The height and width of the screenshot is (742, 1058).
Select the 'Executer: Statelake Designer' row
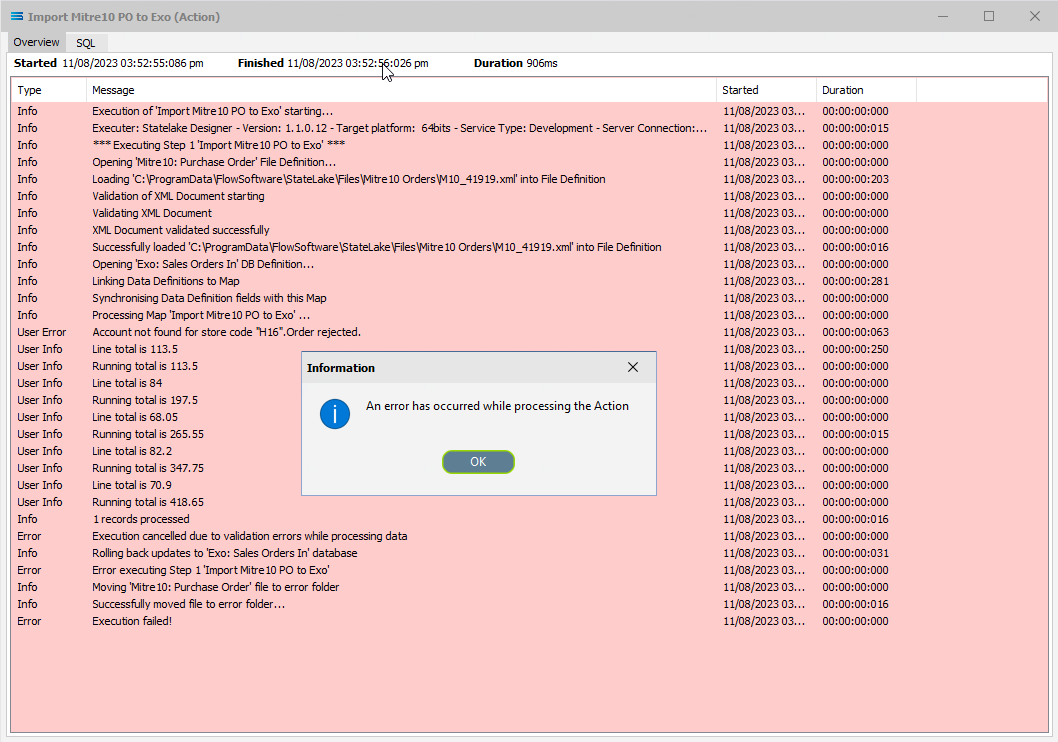[529, 128]
